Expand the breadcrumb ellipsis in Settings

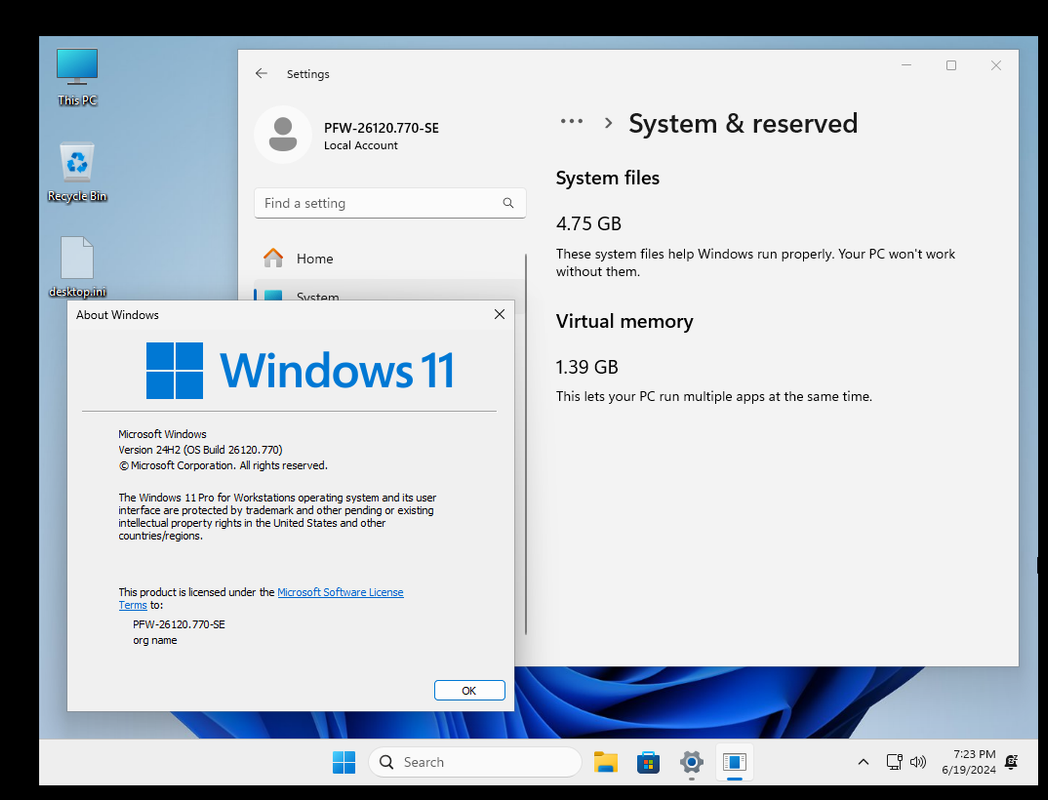(x=571, y=122)
